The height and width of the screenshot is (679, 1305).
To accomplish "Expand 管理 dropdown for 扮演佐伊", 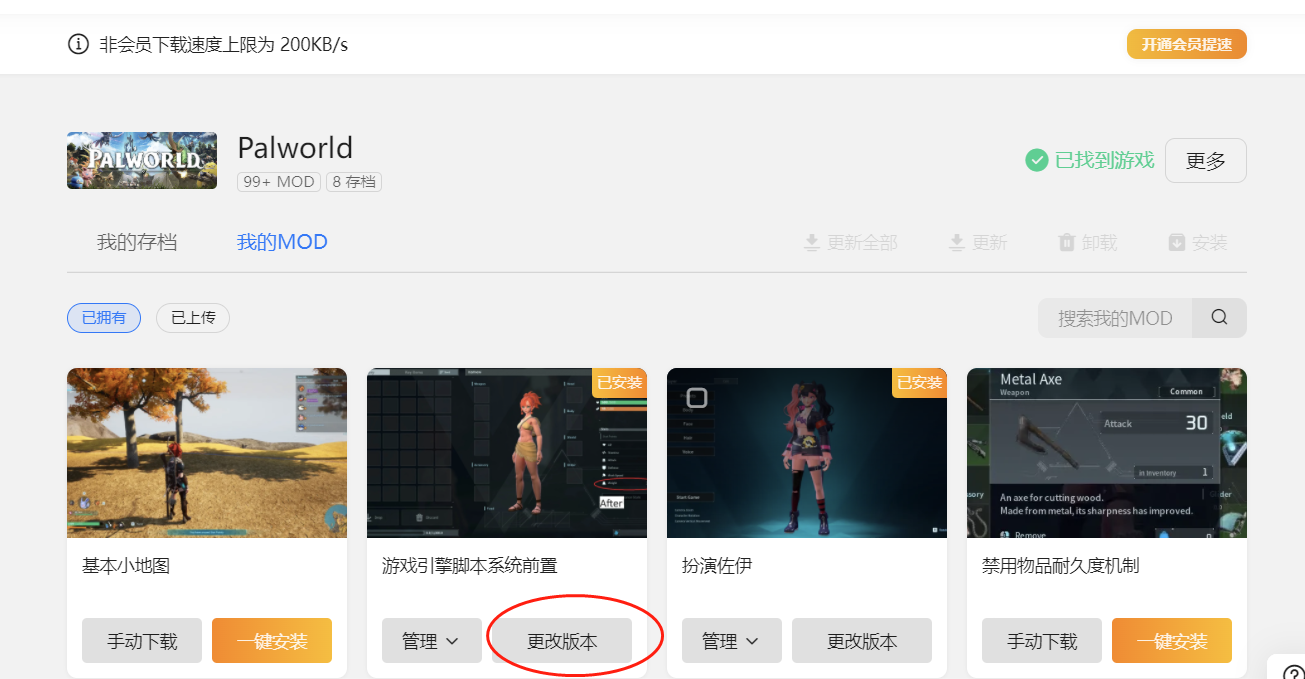I will (x=731, y=641).
